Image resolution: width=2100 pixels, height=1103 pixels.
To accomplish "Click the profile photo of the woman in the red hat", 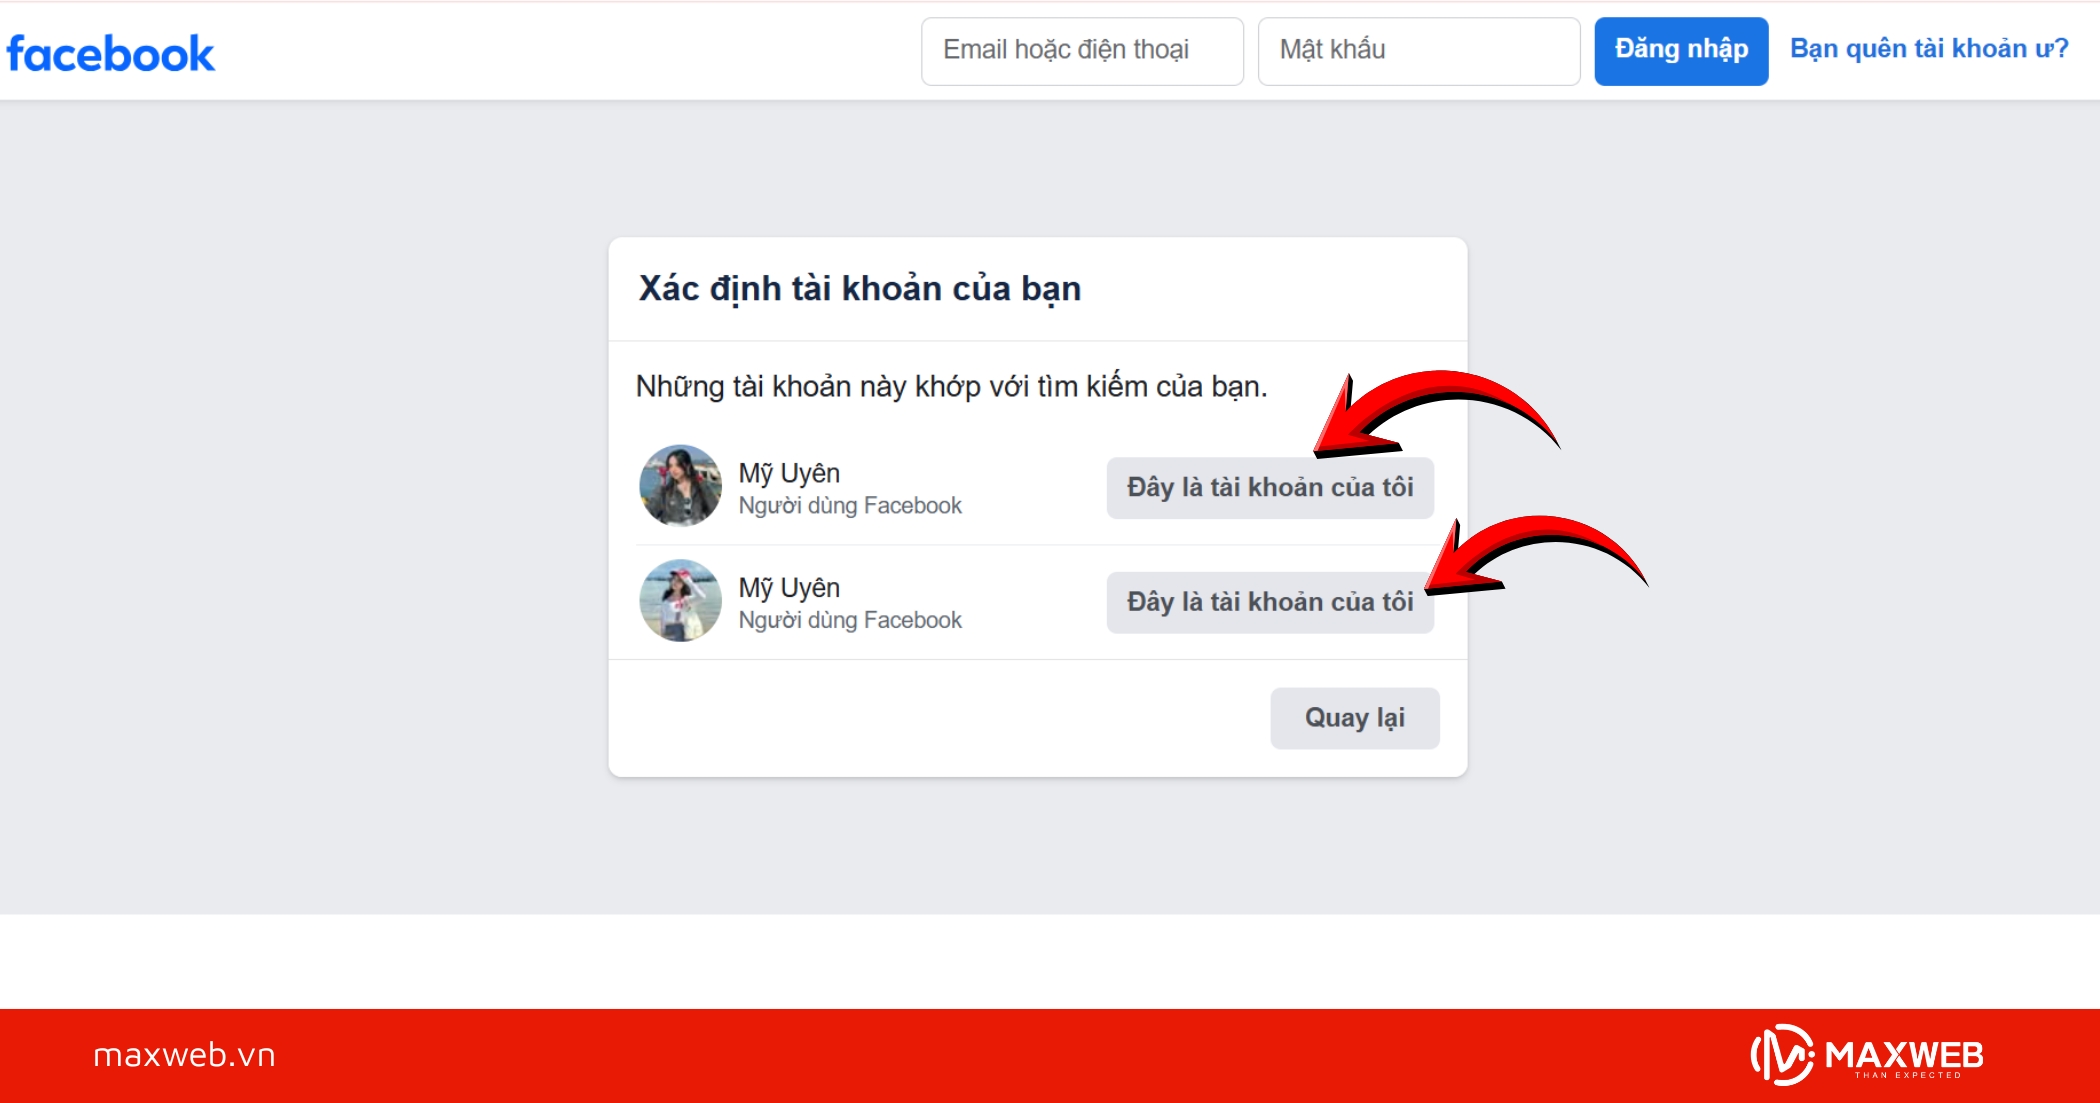I will click(x=680, y=600).
